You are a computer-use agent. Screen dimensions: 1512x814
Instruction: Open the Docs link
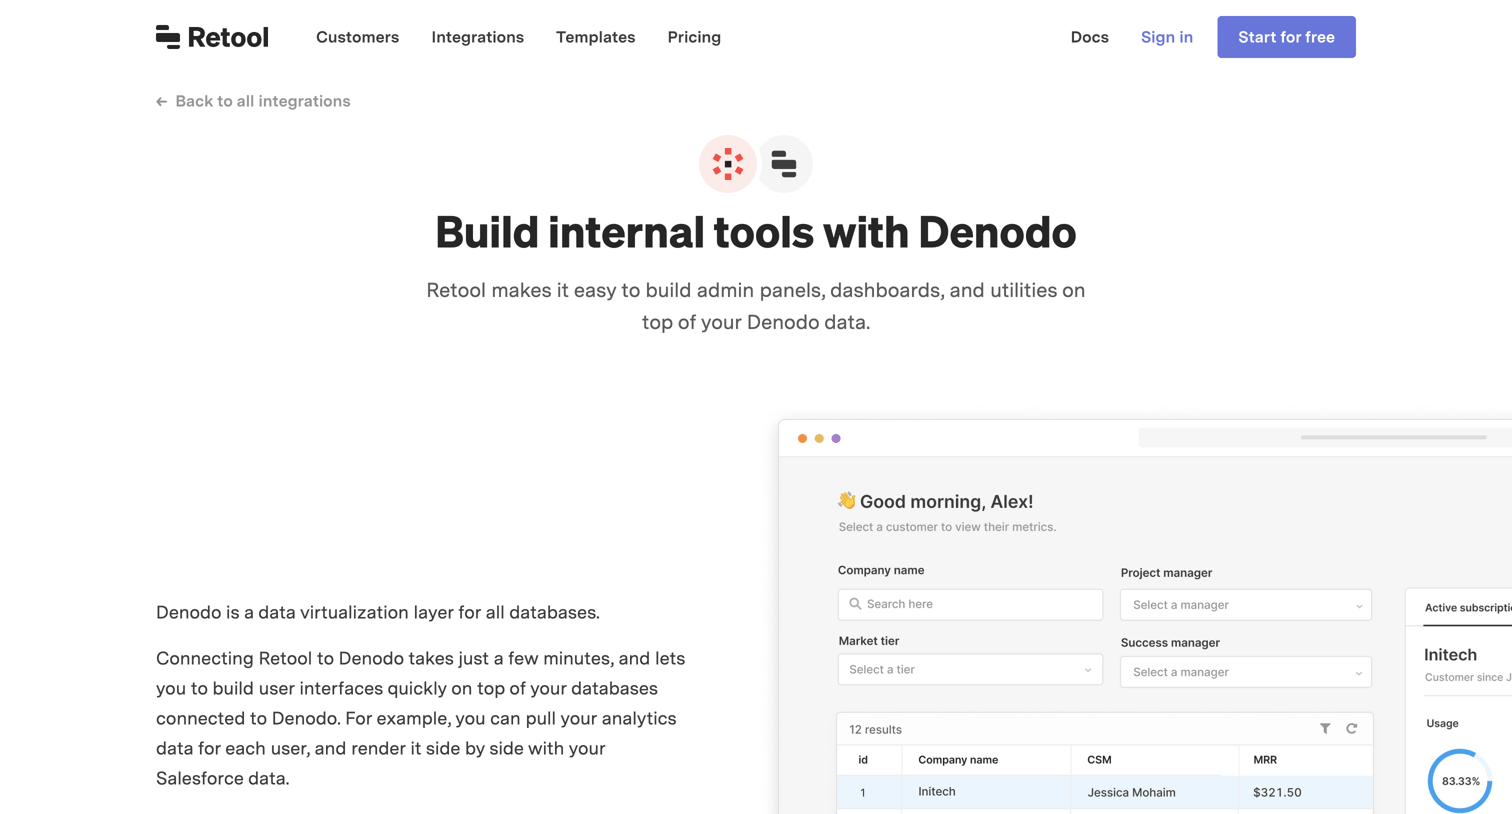(1089, 37)
